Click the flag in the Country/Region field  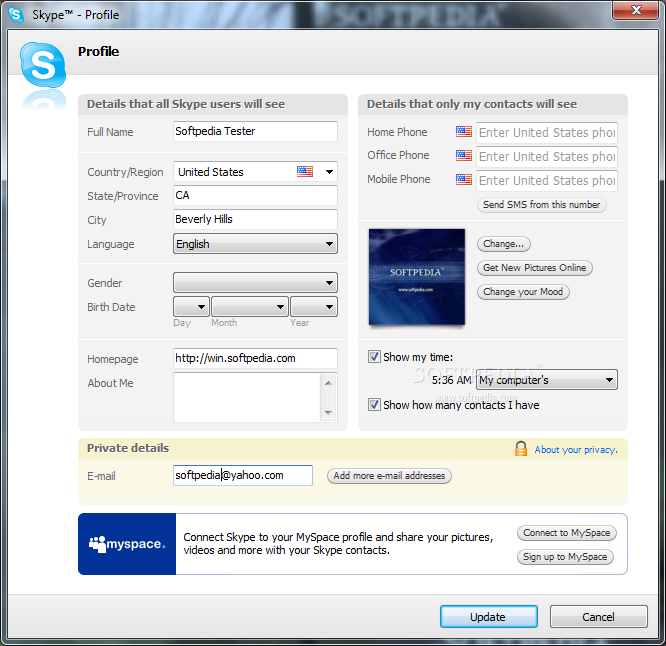305,172
